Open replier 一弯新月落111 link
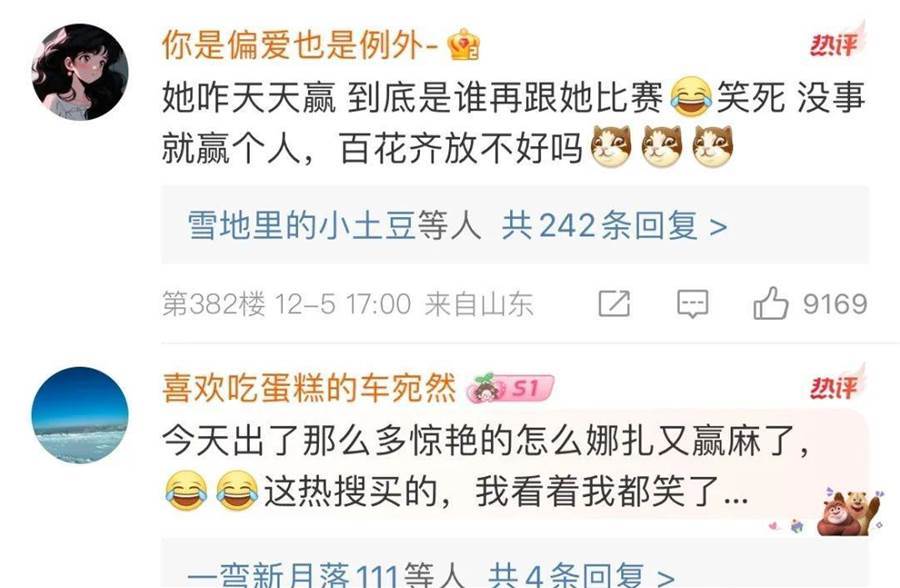The image size is (900, 588). [x=293, y=574]
